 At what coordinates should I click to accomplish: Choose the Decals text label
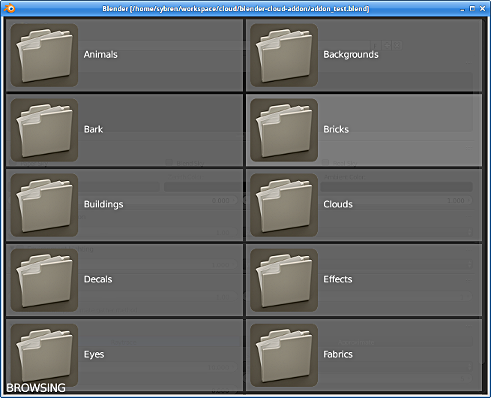tap(98, 279)
